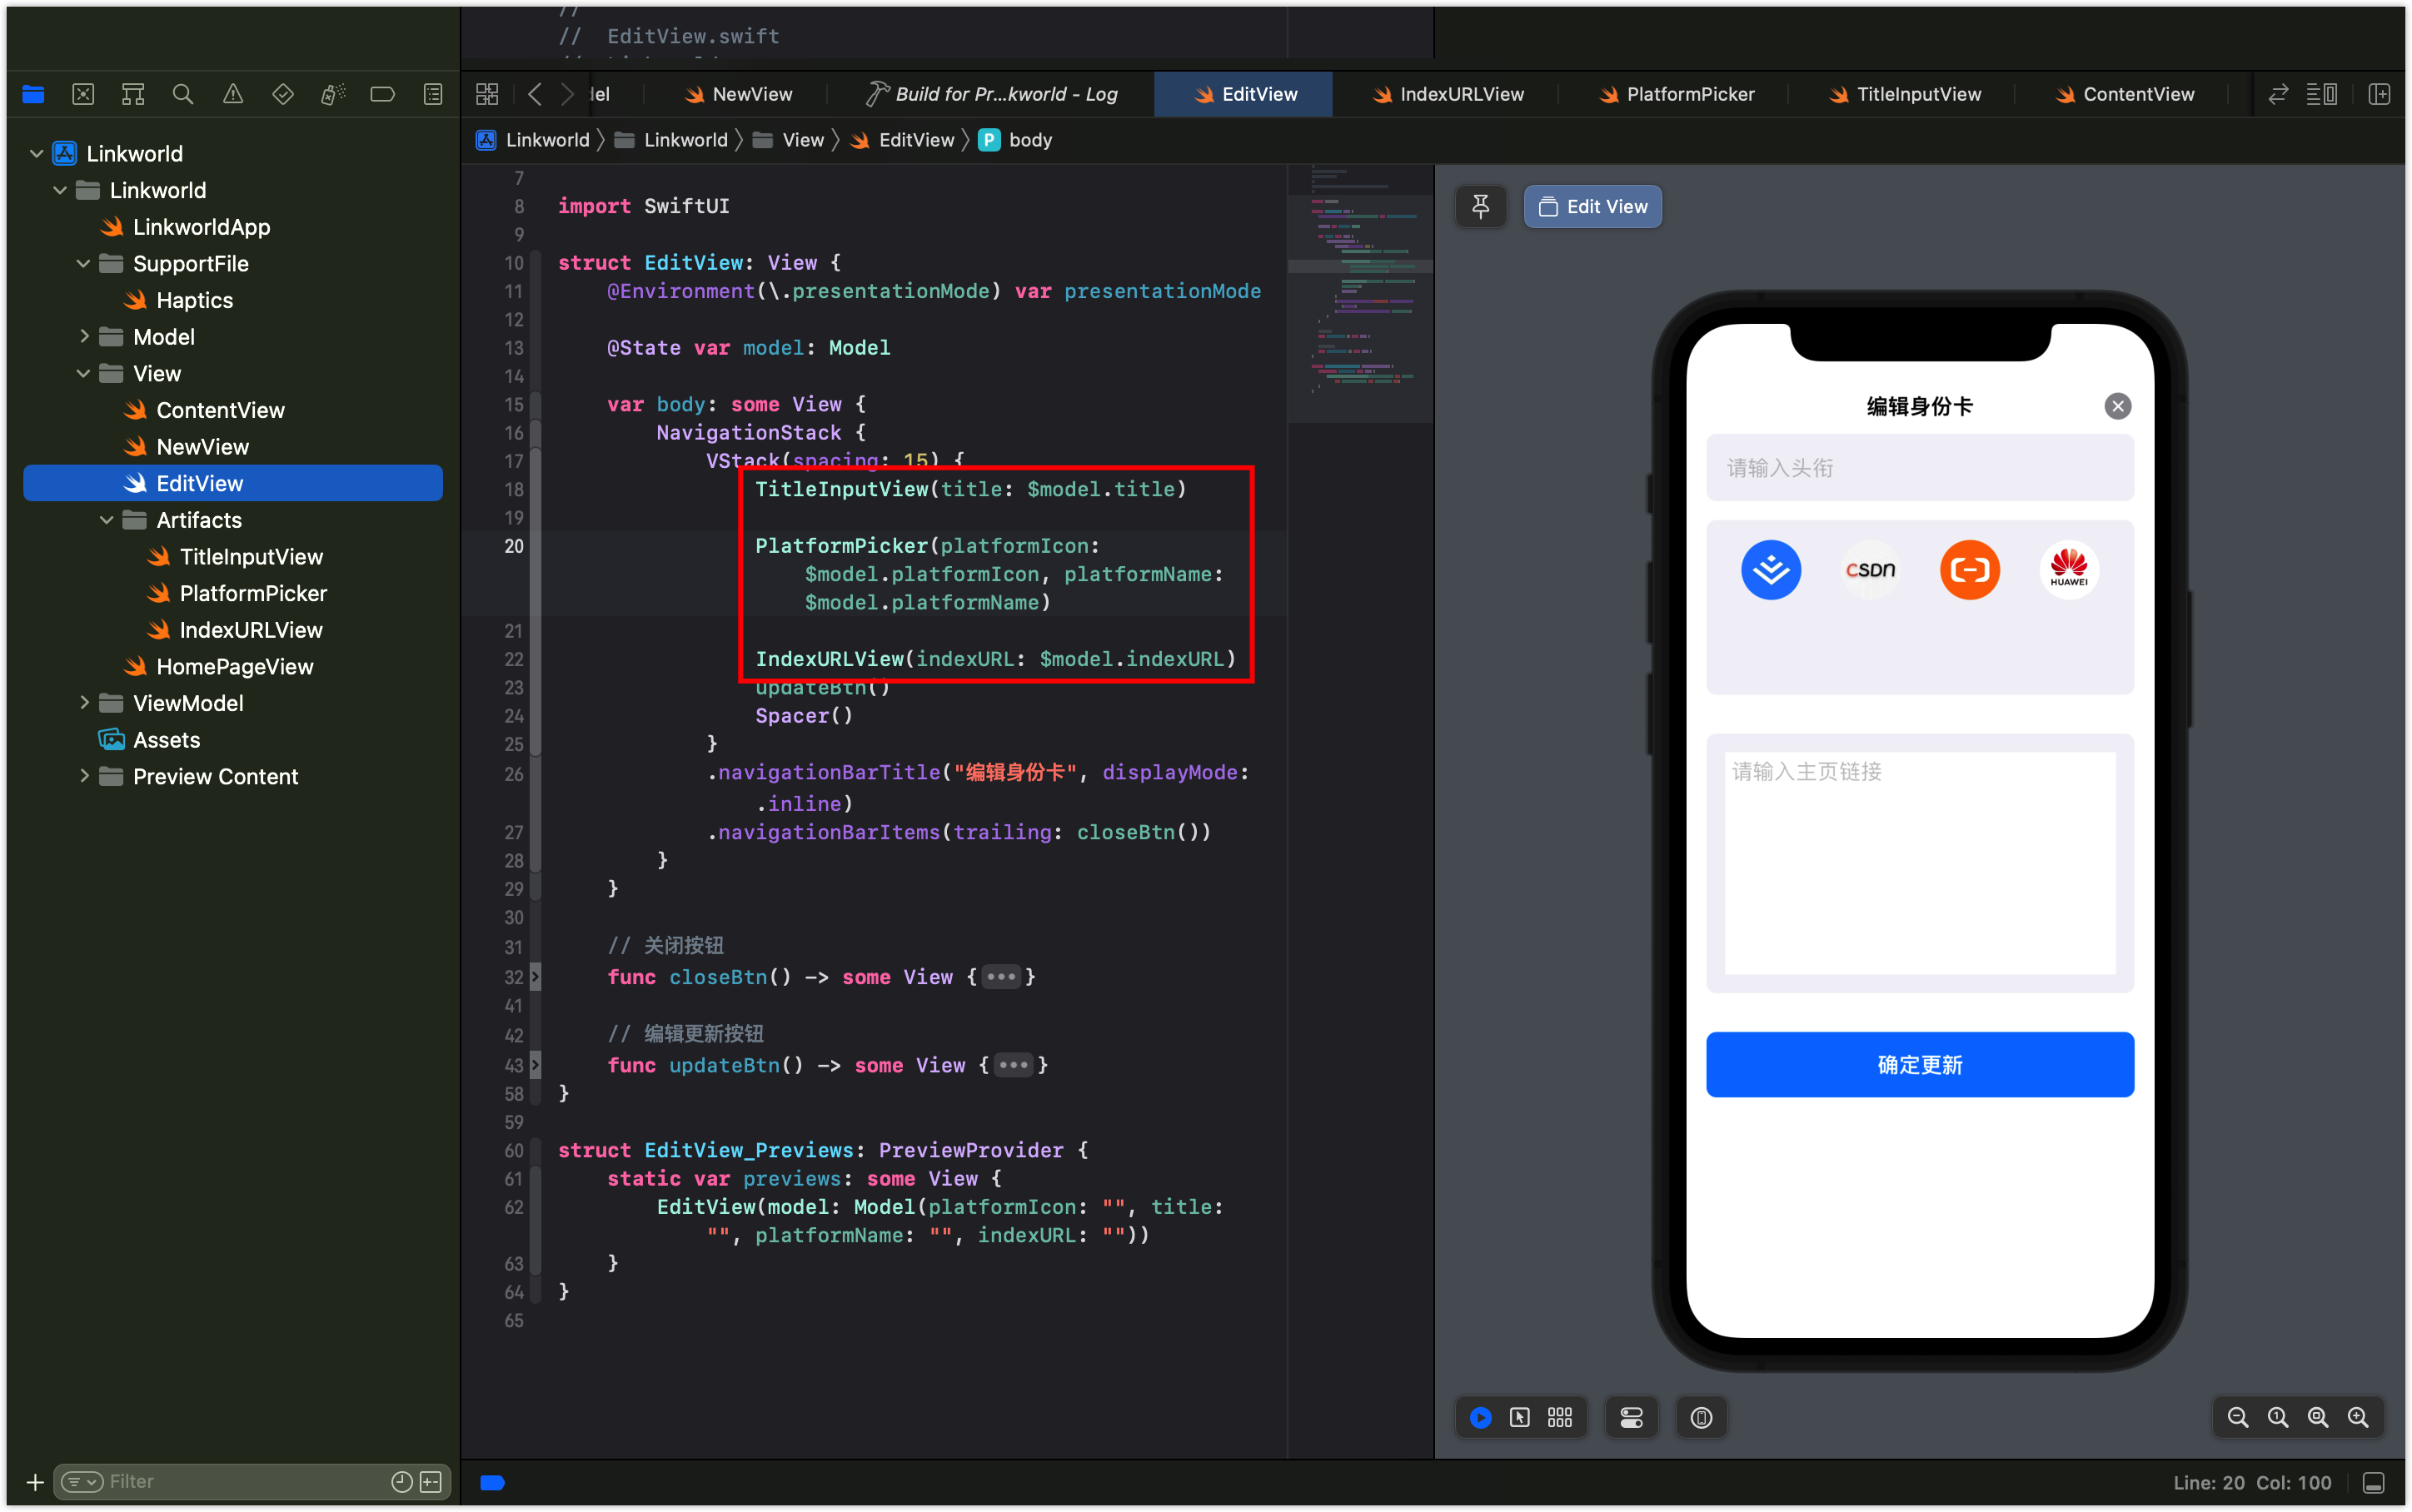
Task: Click the related items grid icon
Action: click(x=487, y=94)
